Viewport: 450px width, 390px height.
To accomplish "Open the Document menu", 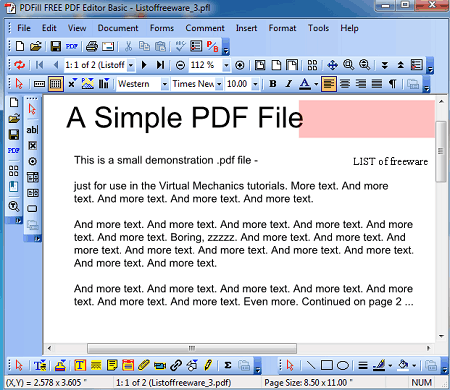I will pos(118,28).
